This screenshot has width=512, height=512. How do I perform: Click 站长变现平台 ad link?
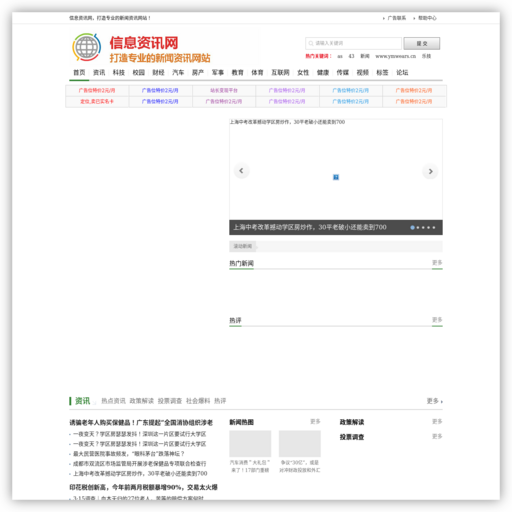coord(224,90)
